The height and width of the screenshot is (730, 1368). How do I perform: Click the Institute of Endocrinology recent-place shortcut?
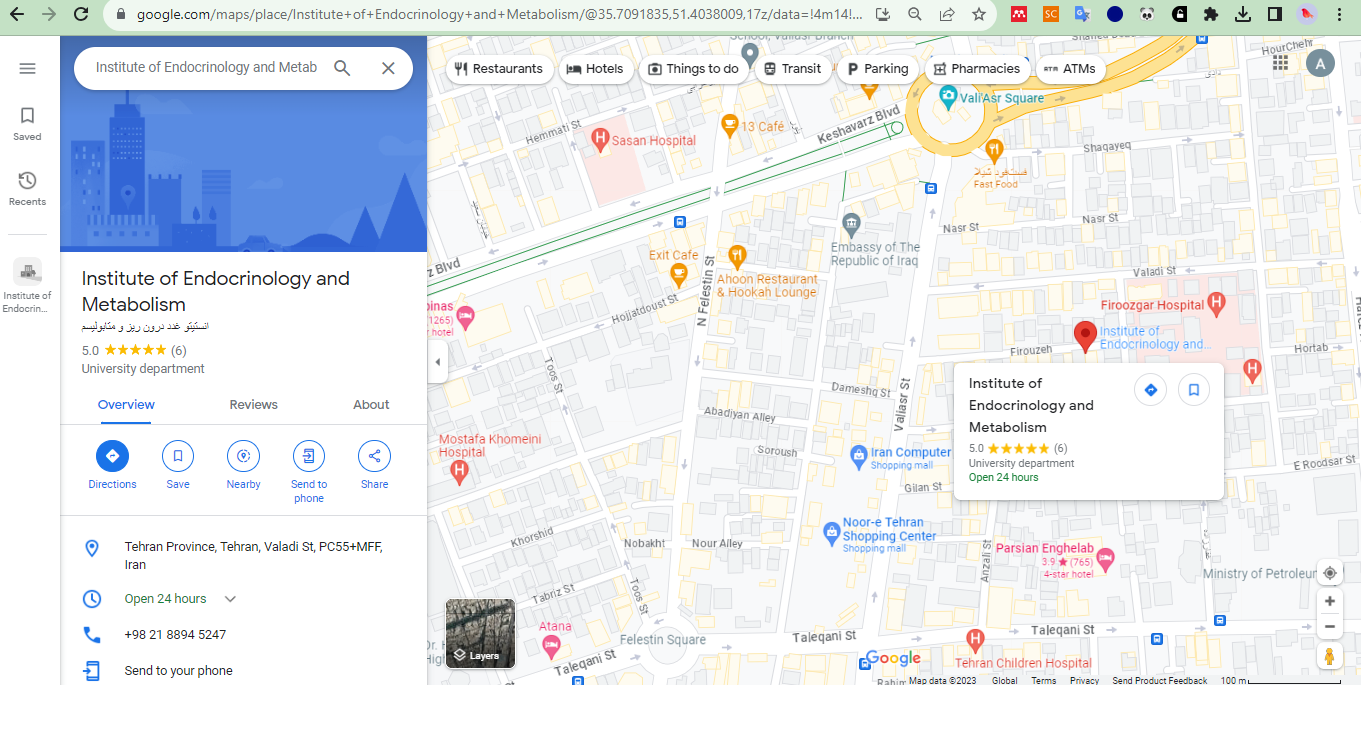27,285
